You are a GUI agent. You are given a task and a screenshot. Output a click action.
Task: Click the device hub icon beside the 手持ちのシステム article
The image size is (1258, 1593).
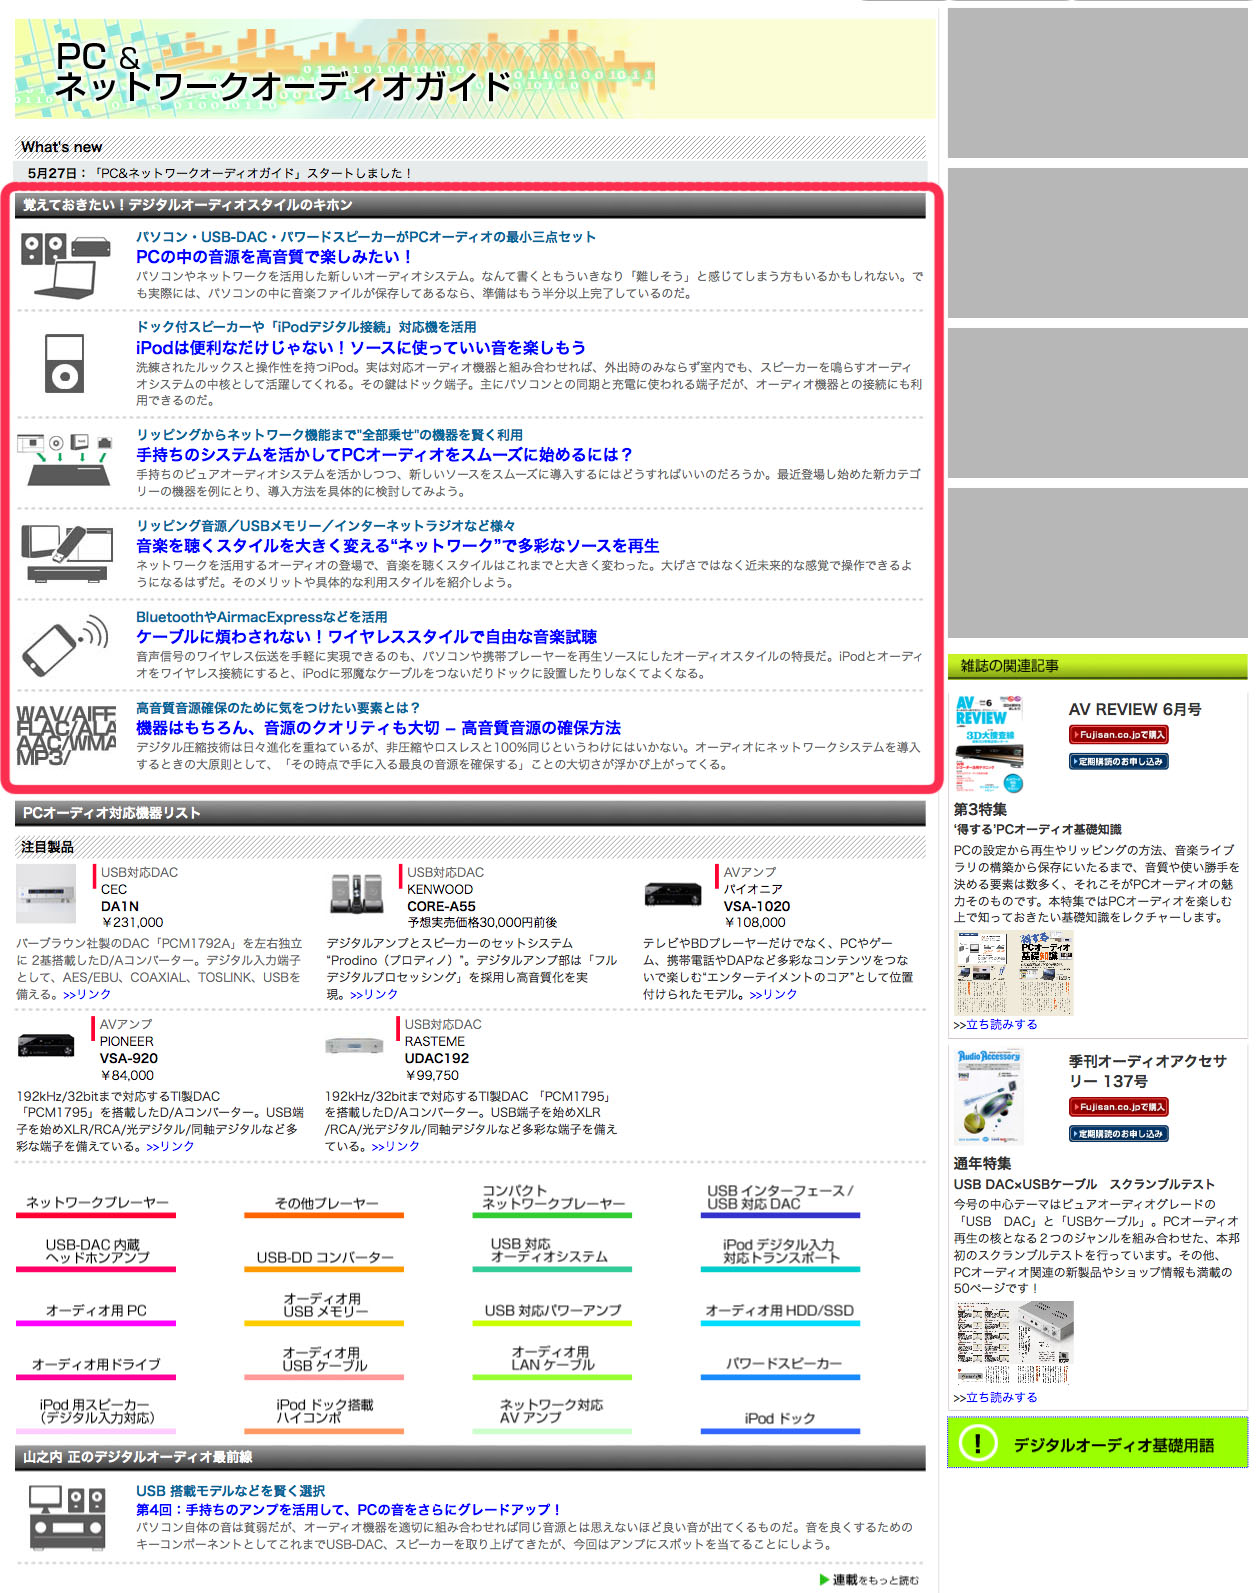[66, 459]
